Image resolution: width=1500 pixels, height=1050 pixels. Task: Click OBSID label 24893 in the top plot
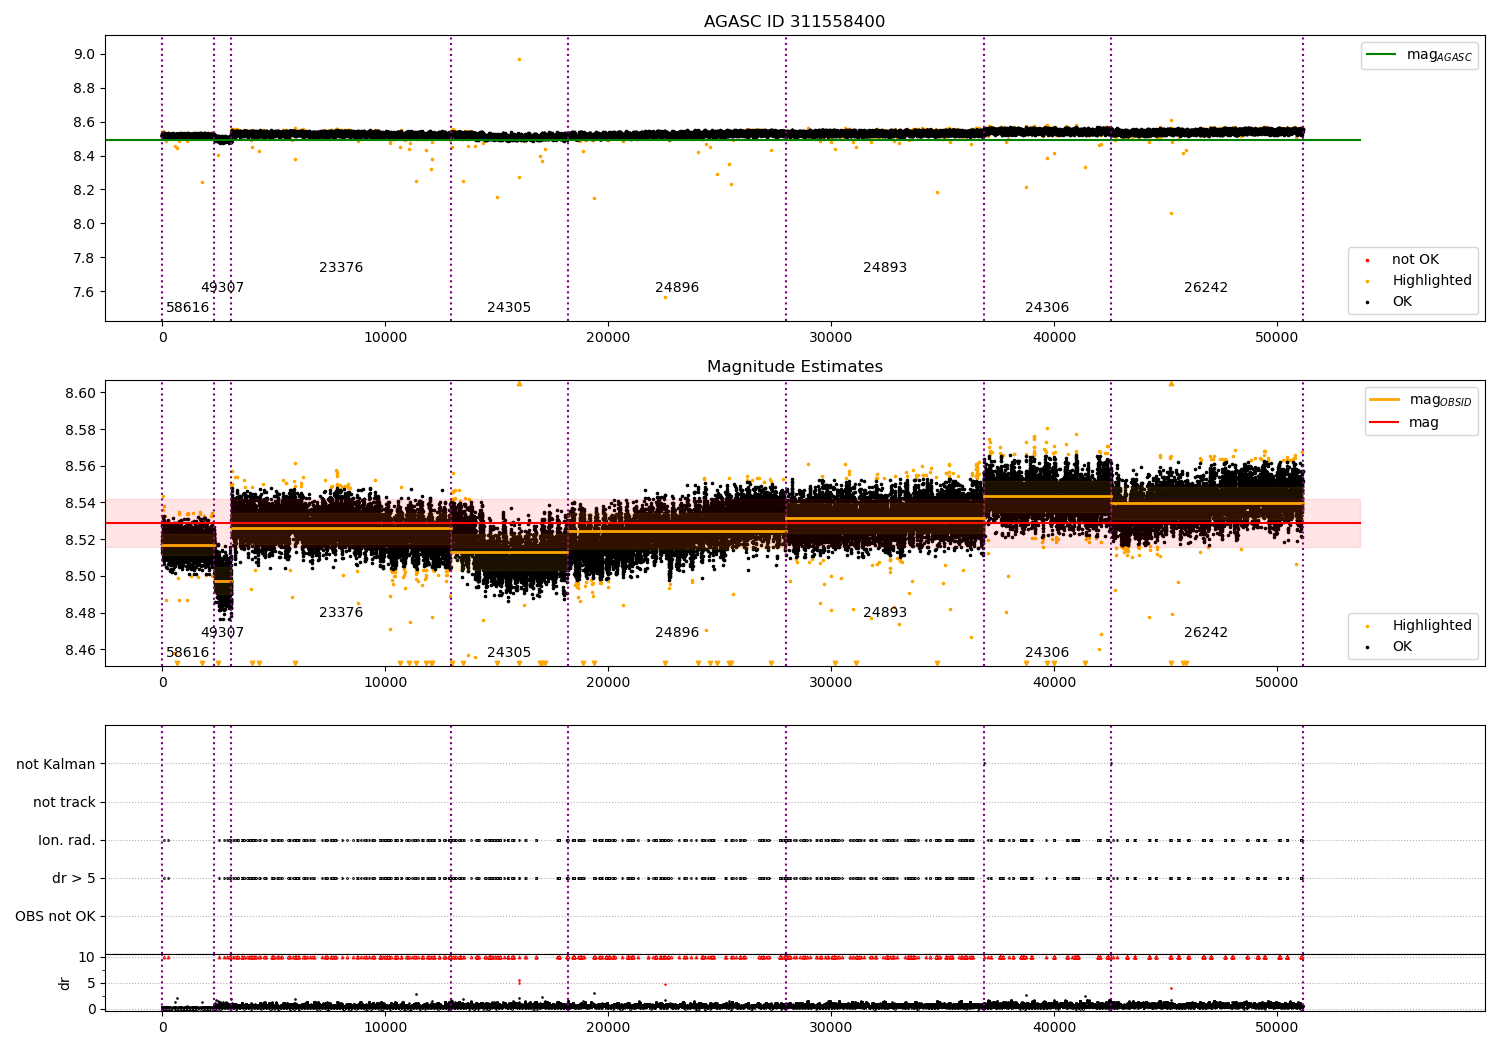coord(885,268)
